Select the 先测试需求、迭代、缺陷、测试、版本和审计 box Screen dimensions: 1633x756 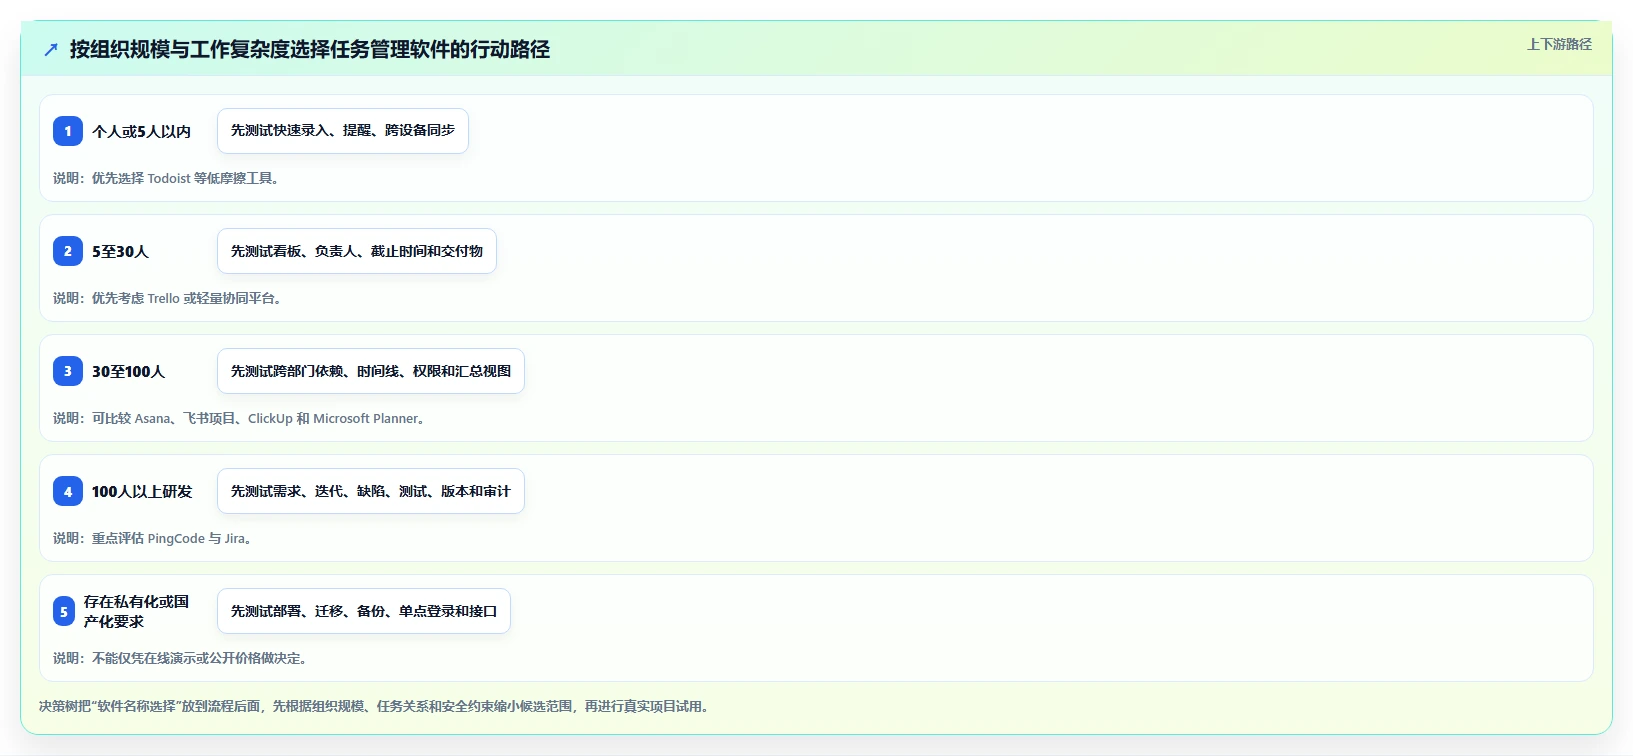(x=371, y=491)
